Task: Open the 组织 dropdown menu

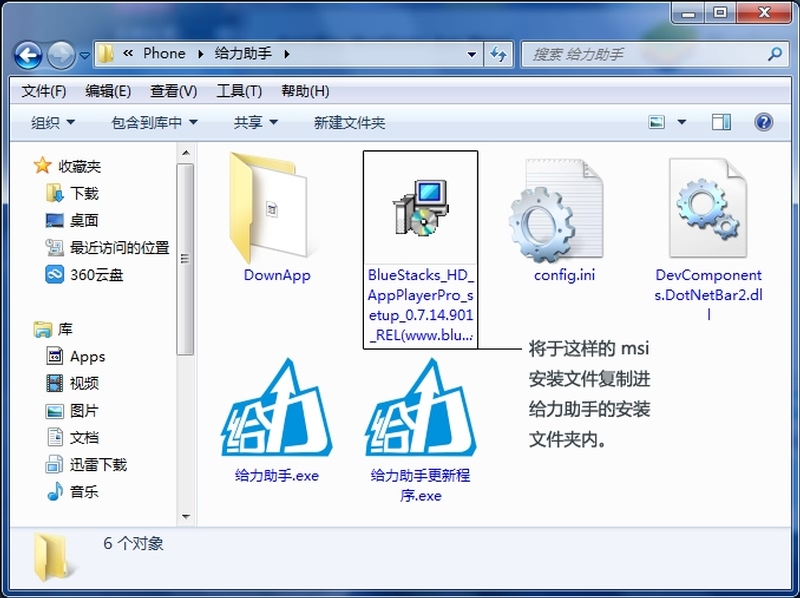Action: [53, 122]
